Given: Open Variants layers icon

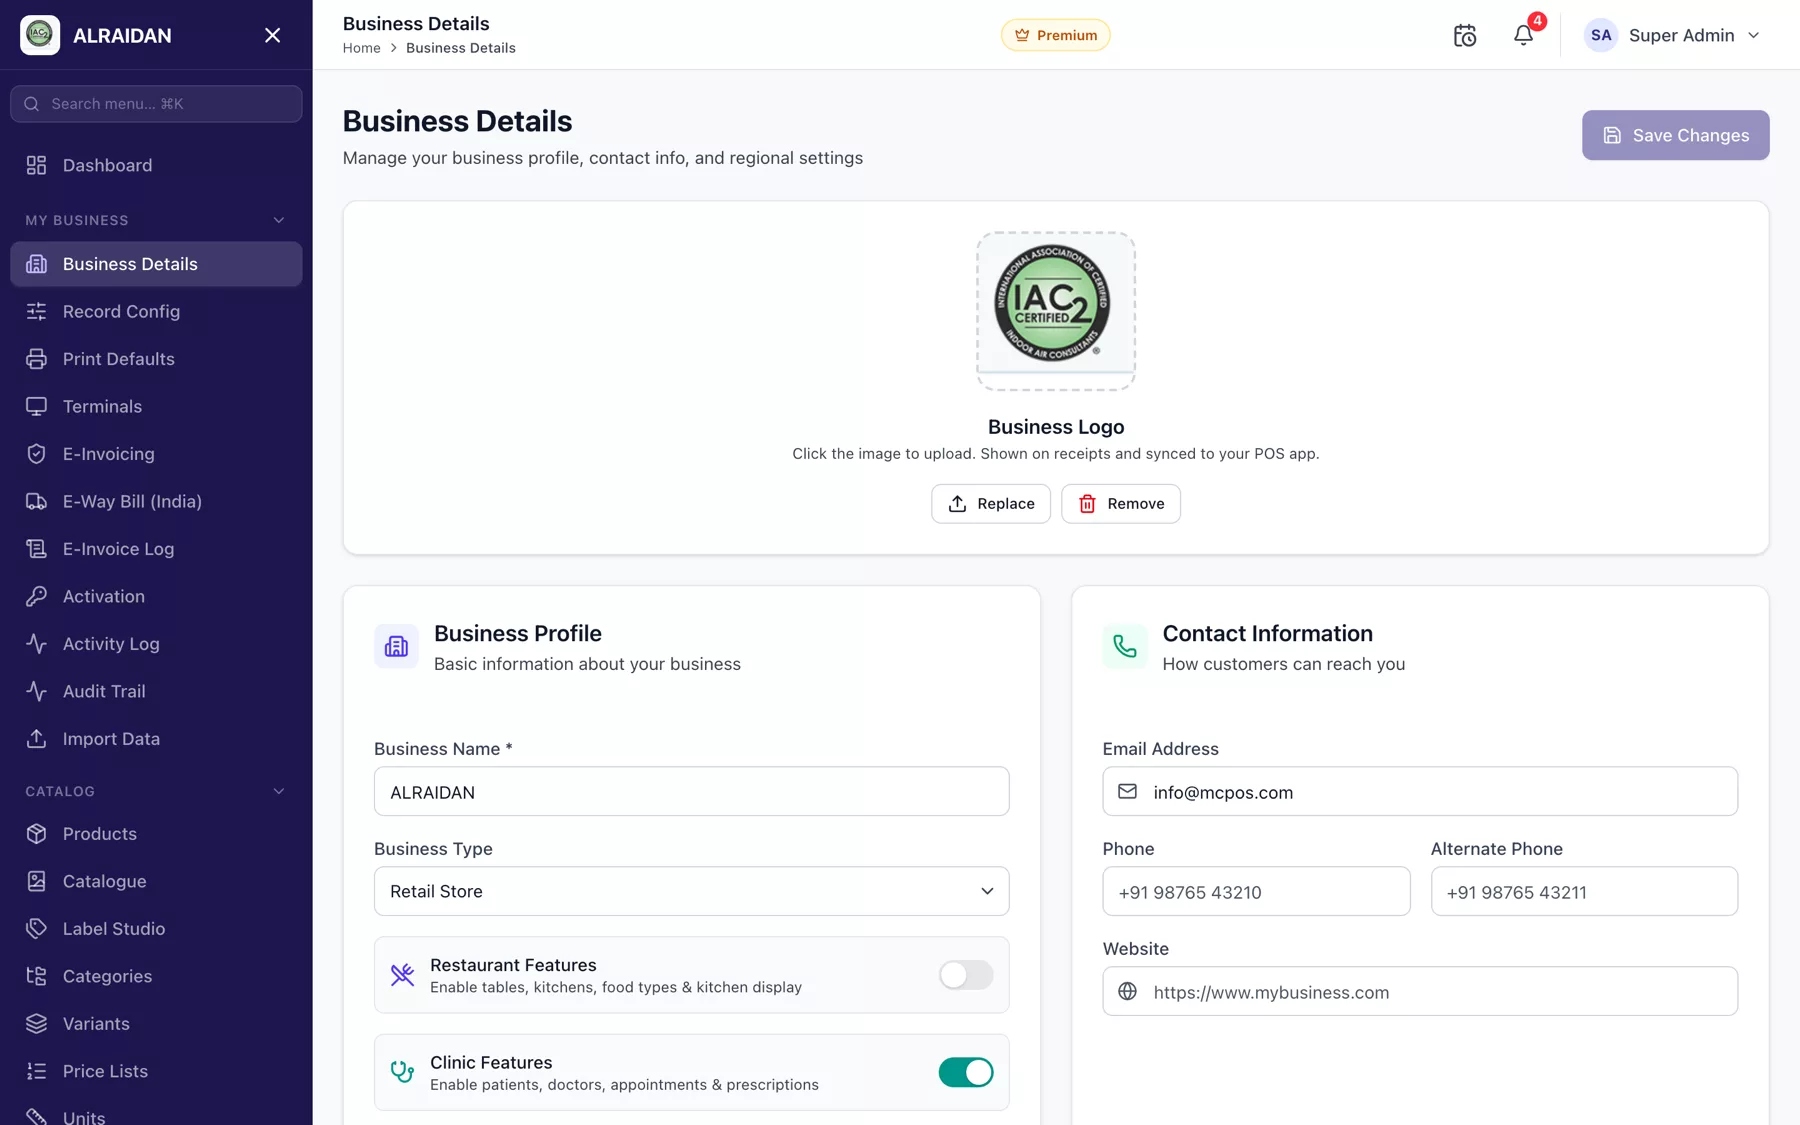Looking at the screenshot, I should (x=37, y=1024).
